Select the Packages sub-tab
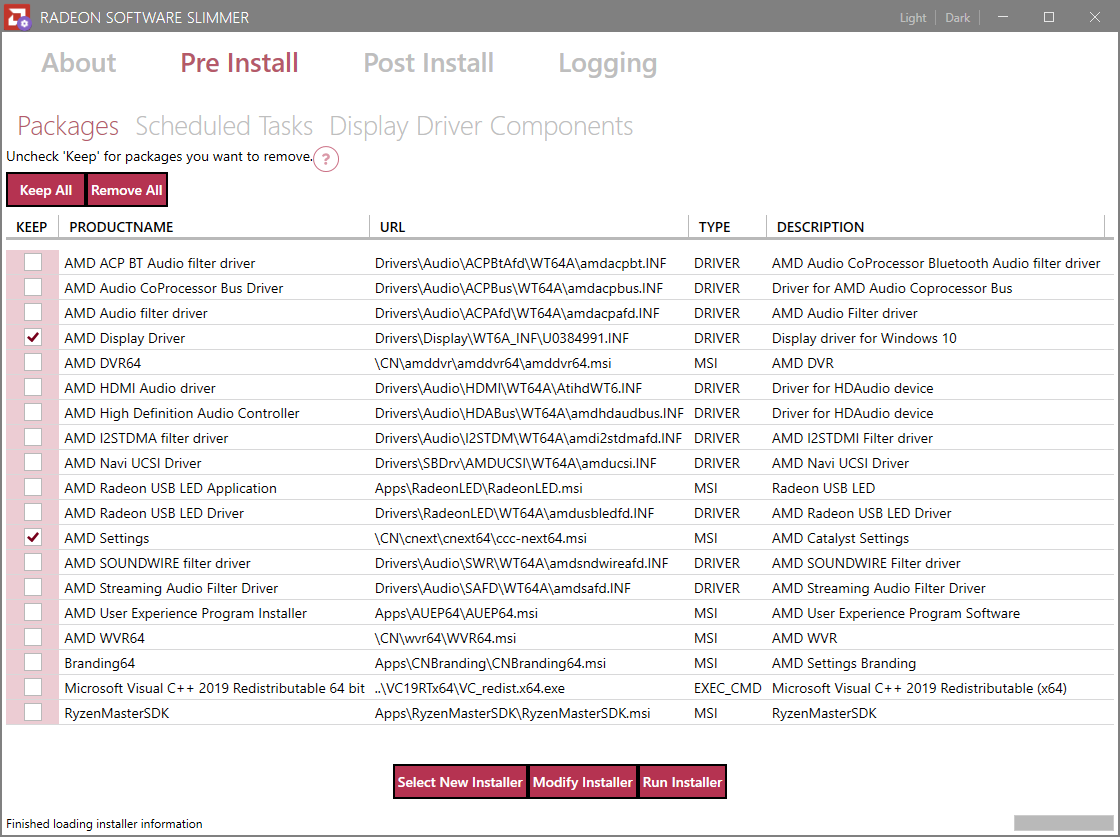1120x837 pixels. [68, 126]
